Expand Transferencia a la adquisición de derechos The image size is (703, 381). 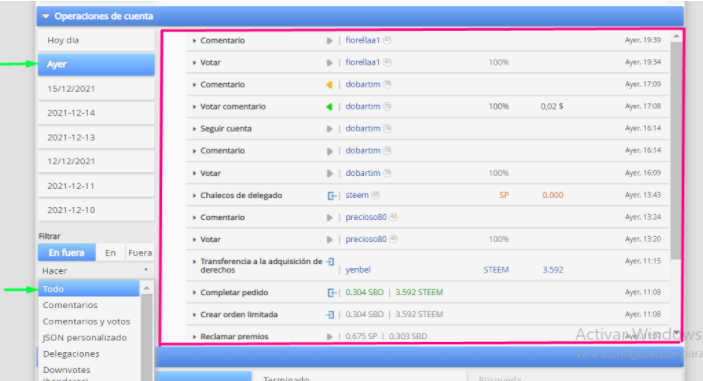pyautogui.click(x=194, y=261)
